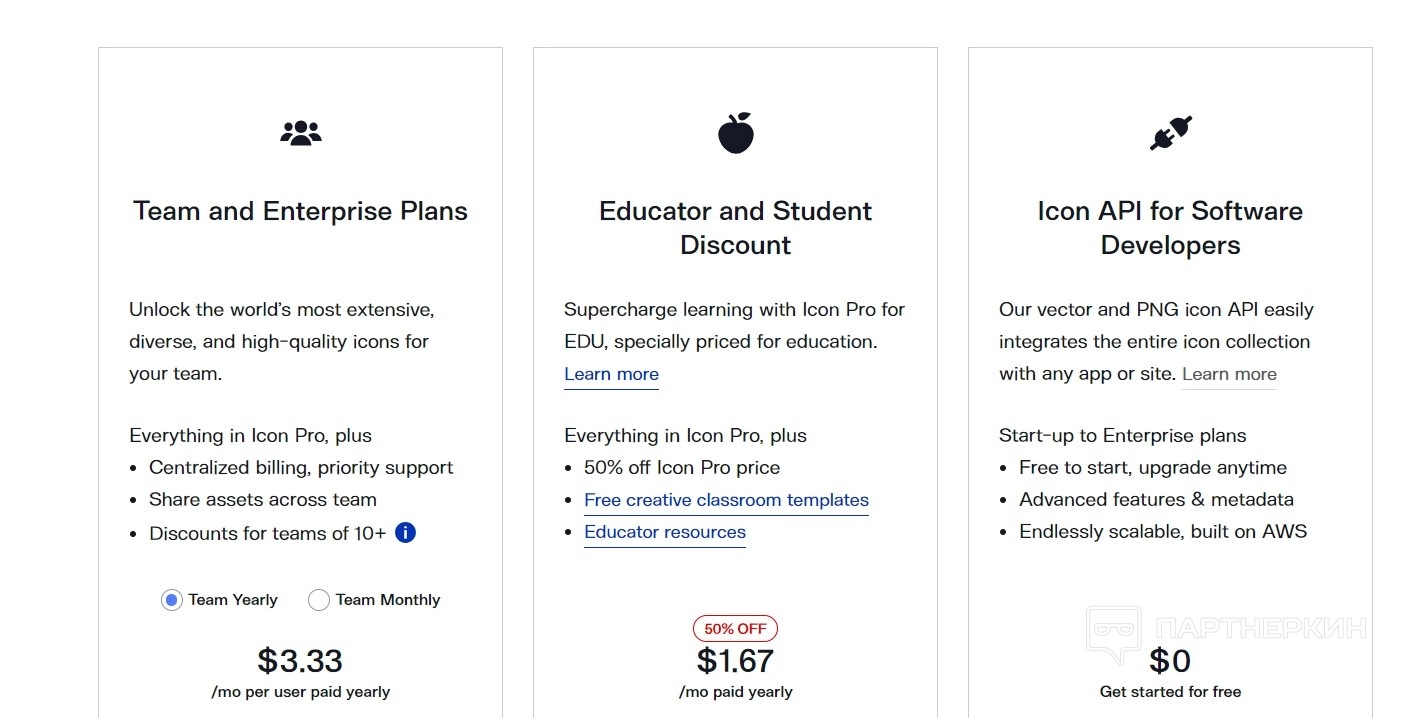The height and width of the screenshot is (718, 1418).
Task: Click the Icon API for Software Developers heading
Action: point(1170,228)
